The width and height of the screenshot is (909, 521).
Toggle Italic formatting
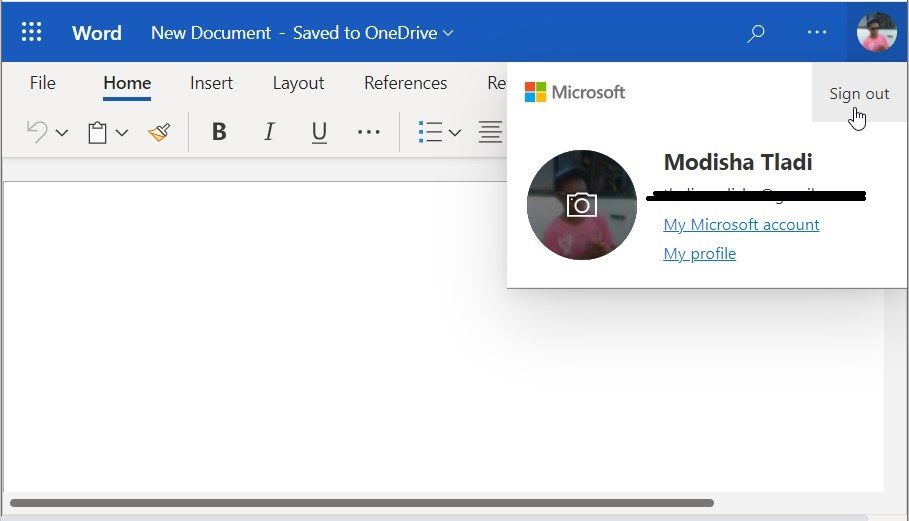tap(269, 132)
